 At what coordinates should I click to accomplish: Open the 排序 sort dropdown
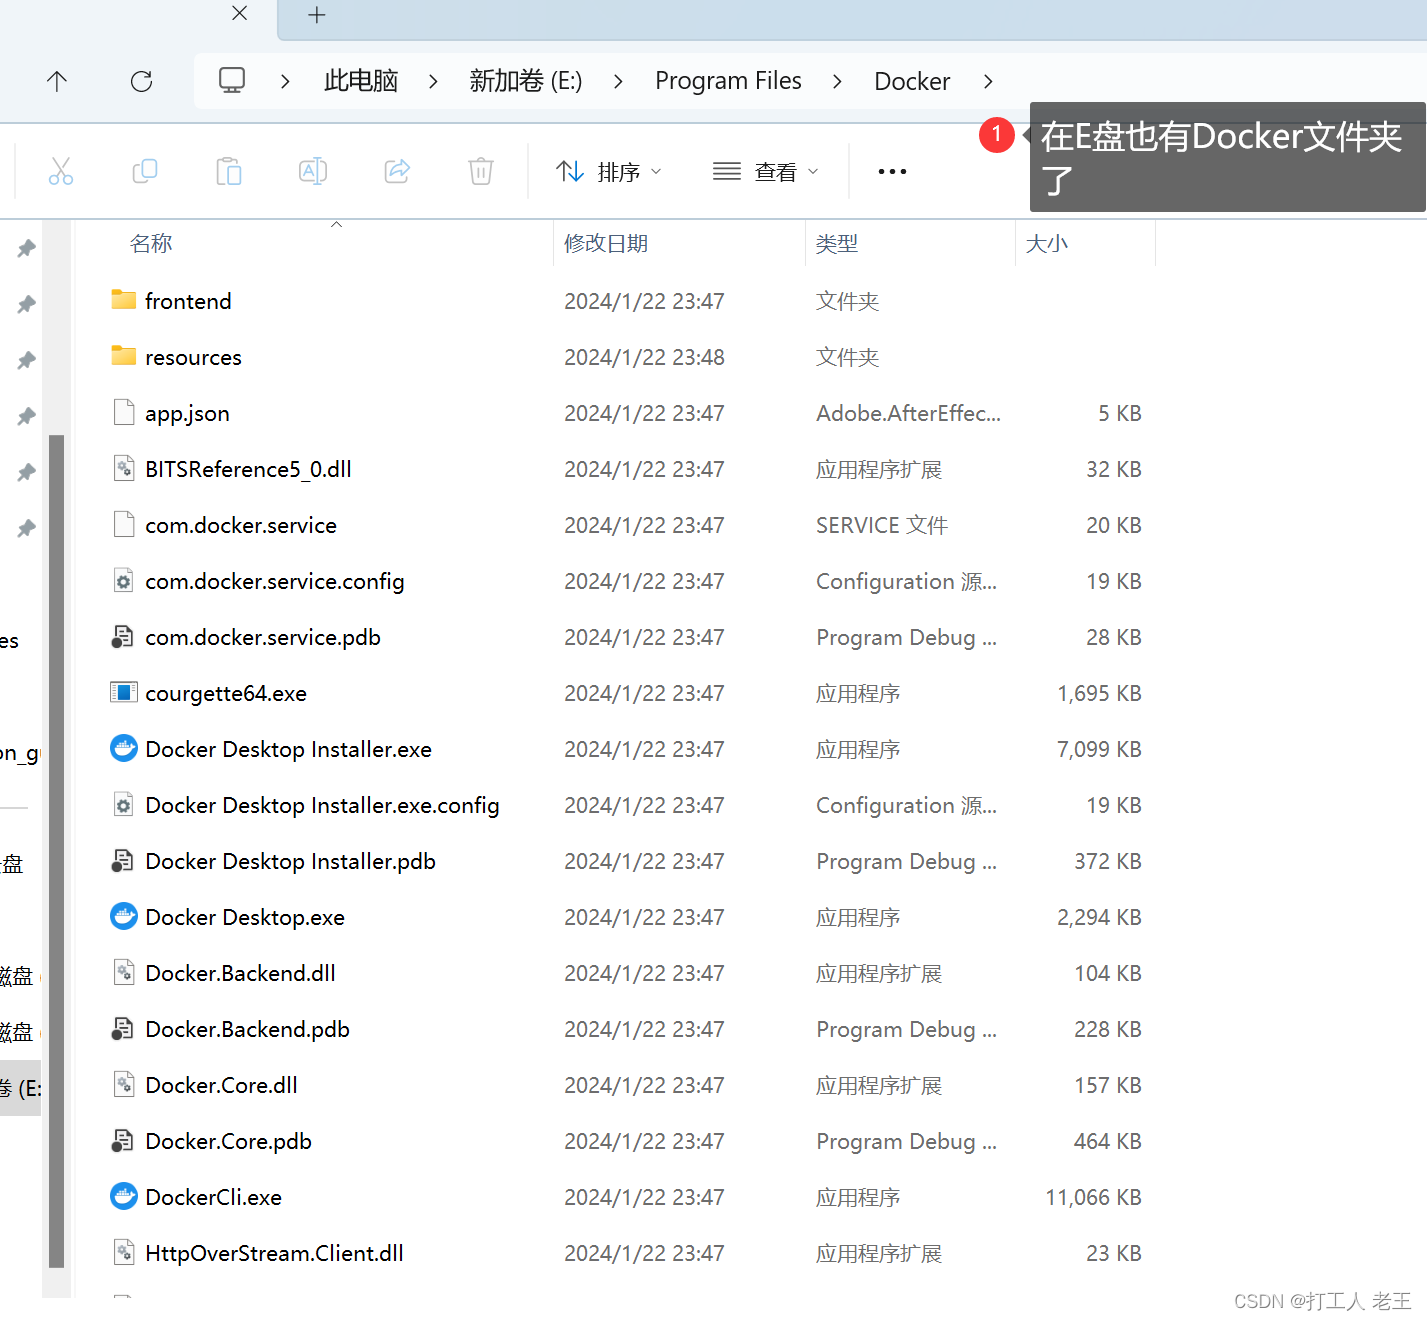609,172
